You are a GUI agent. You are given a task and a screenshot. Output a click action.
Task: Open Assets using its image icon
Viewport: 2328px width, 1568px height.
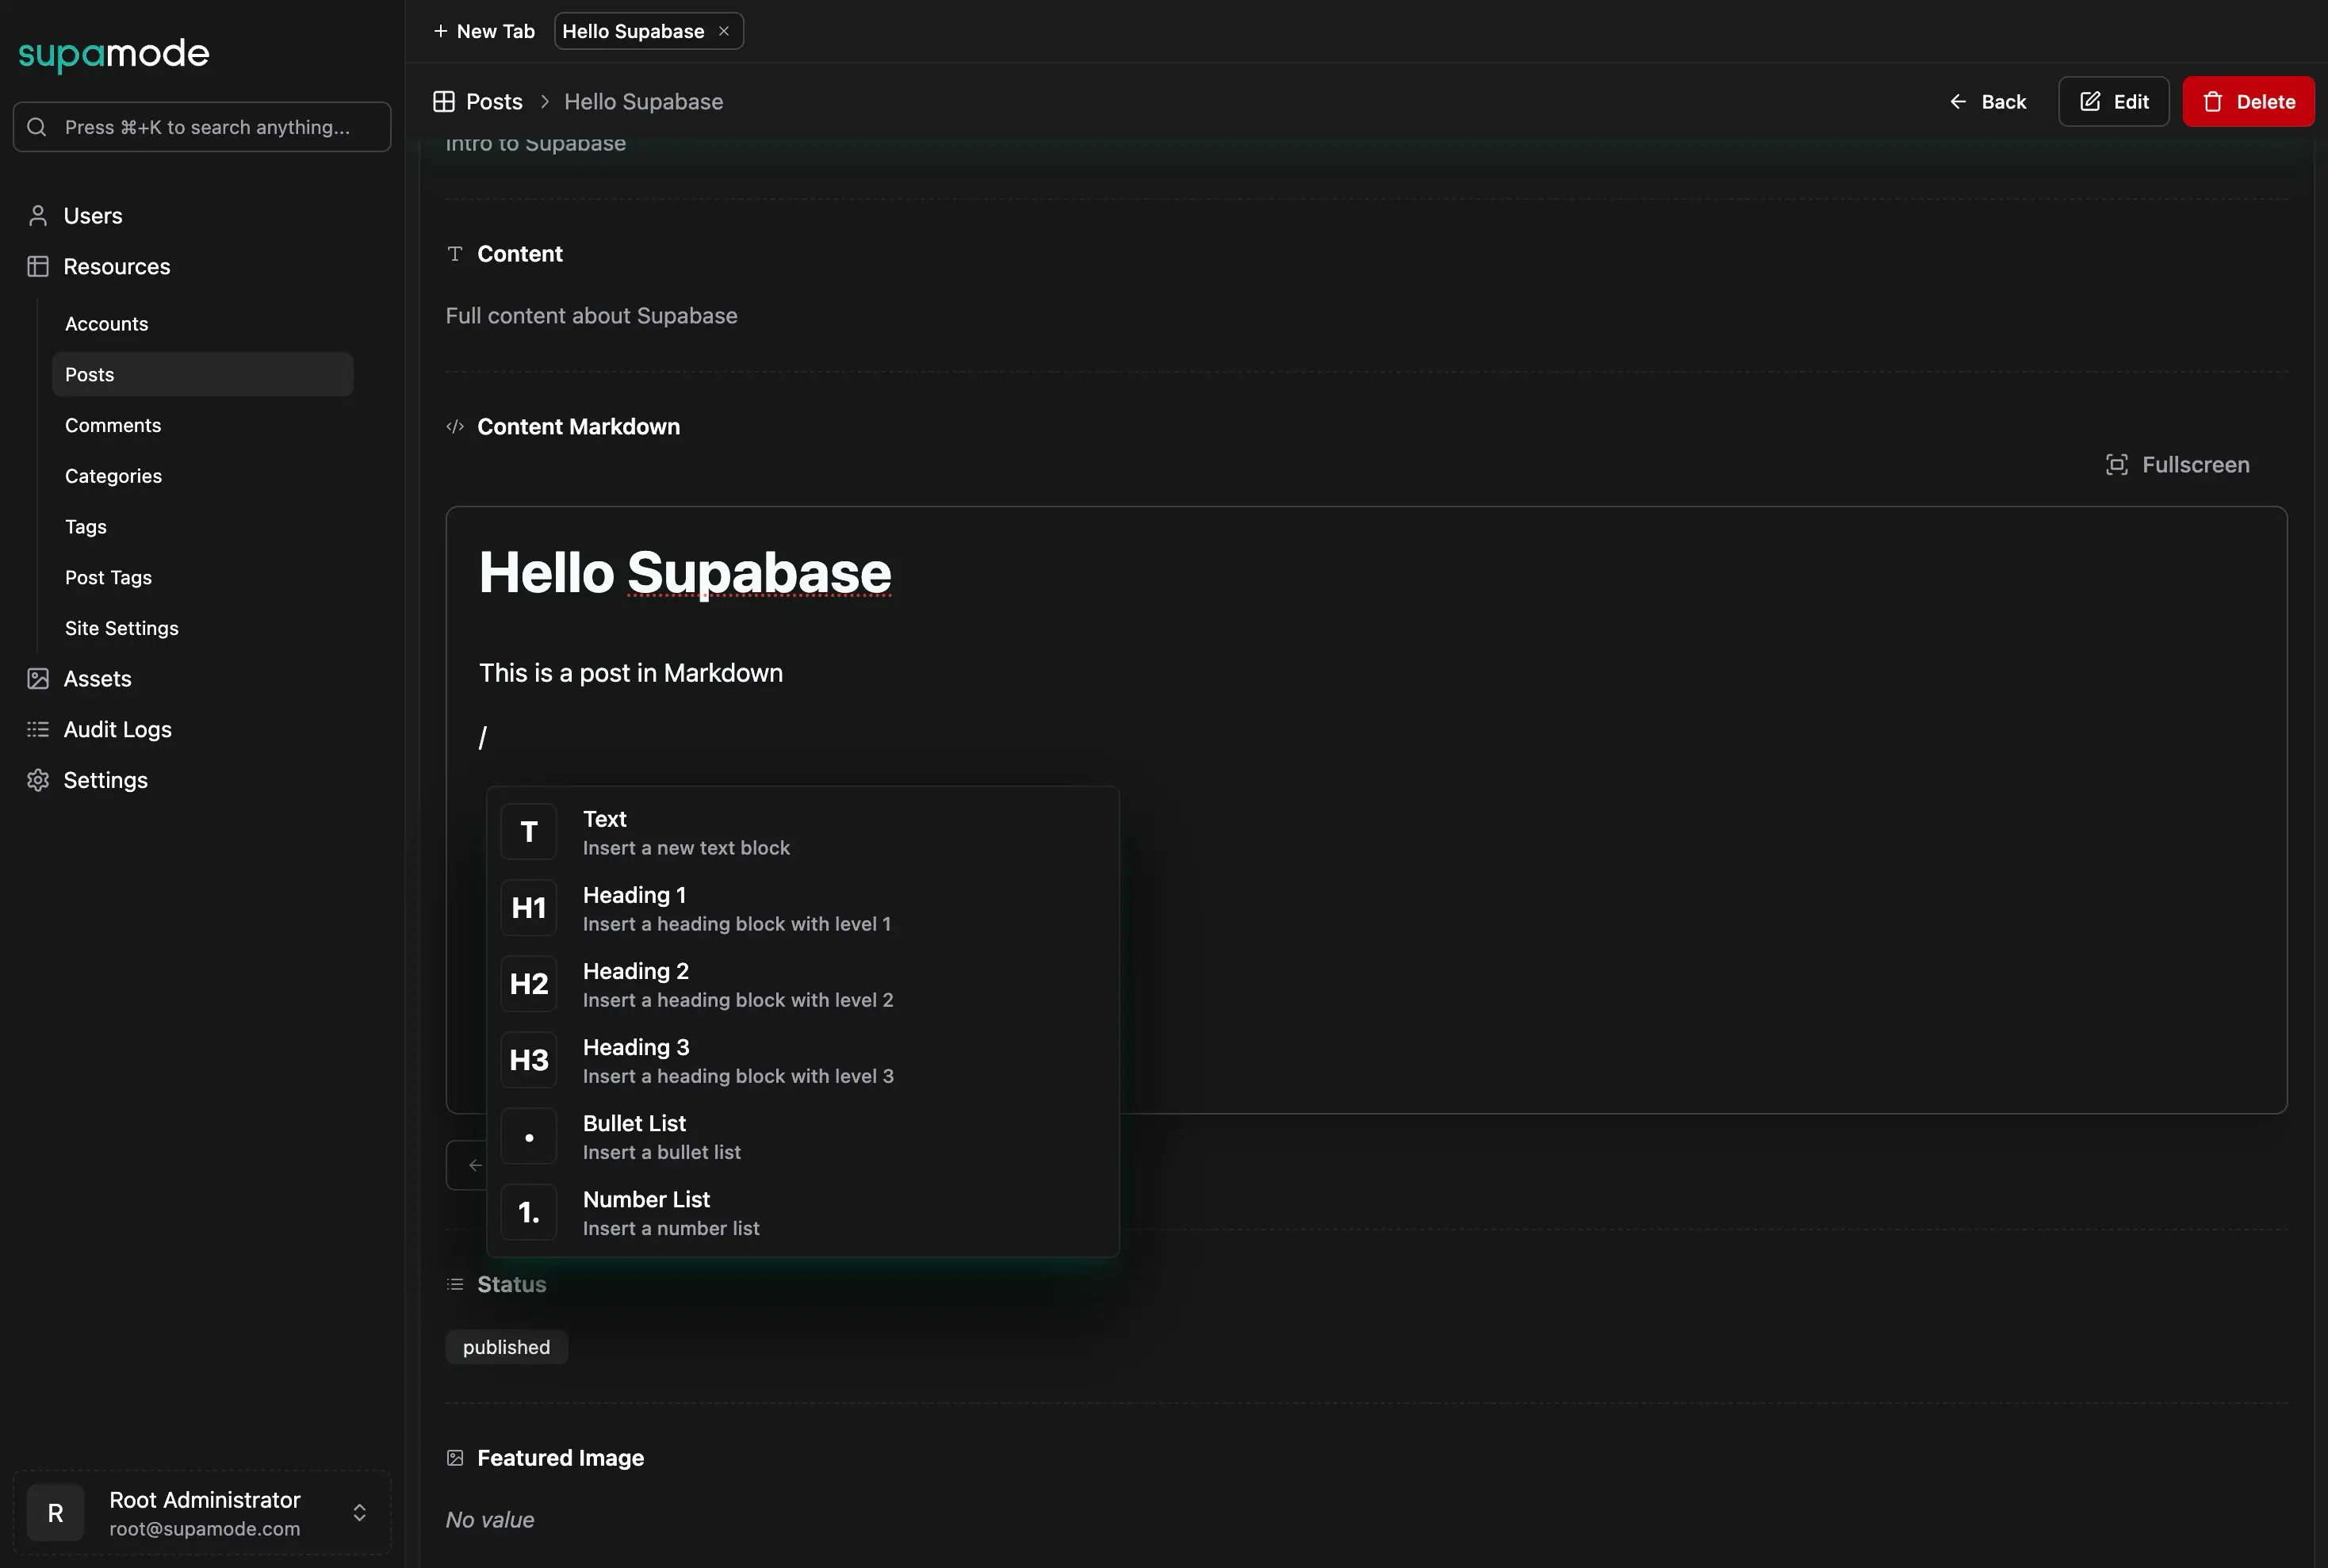coord(38,678)
